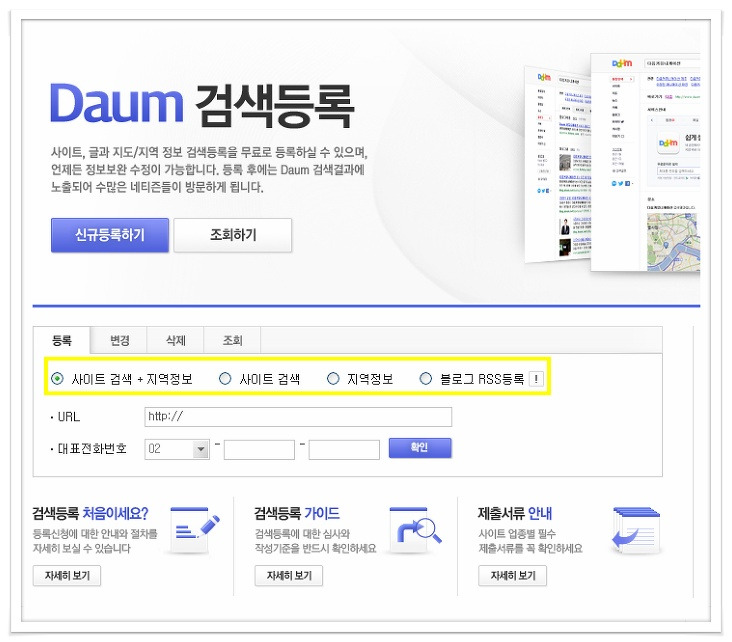This screenshot has width=732, height=642.
Task: Click the 검색등록 처음이세요? heading
Action: 90,513
